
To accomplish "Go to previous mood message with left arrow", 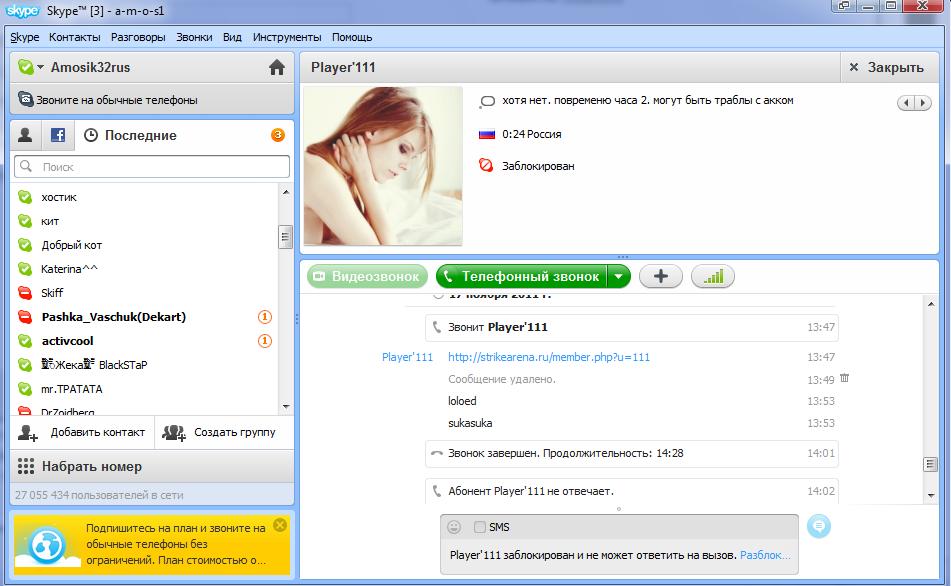I will [906, 103].
